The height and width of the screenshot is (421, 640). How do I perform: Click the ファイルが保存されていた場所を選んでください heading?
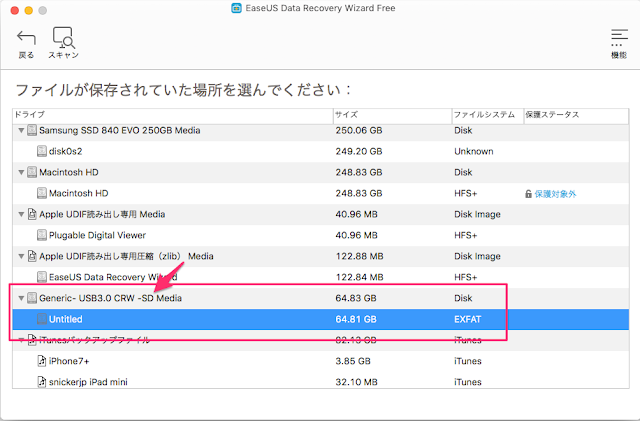(x=183, y=90)
